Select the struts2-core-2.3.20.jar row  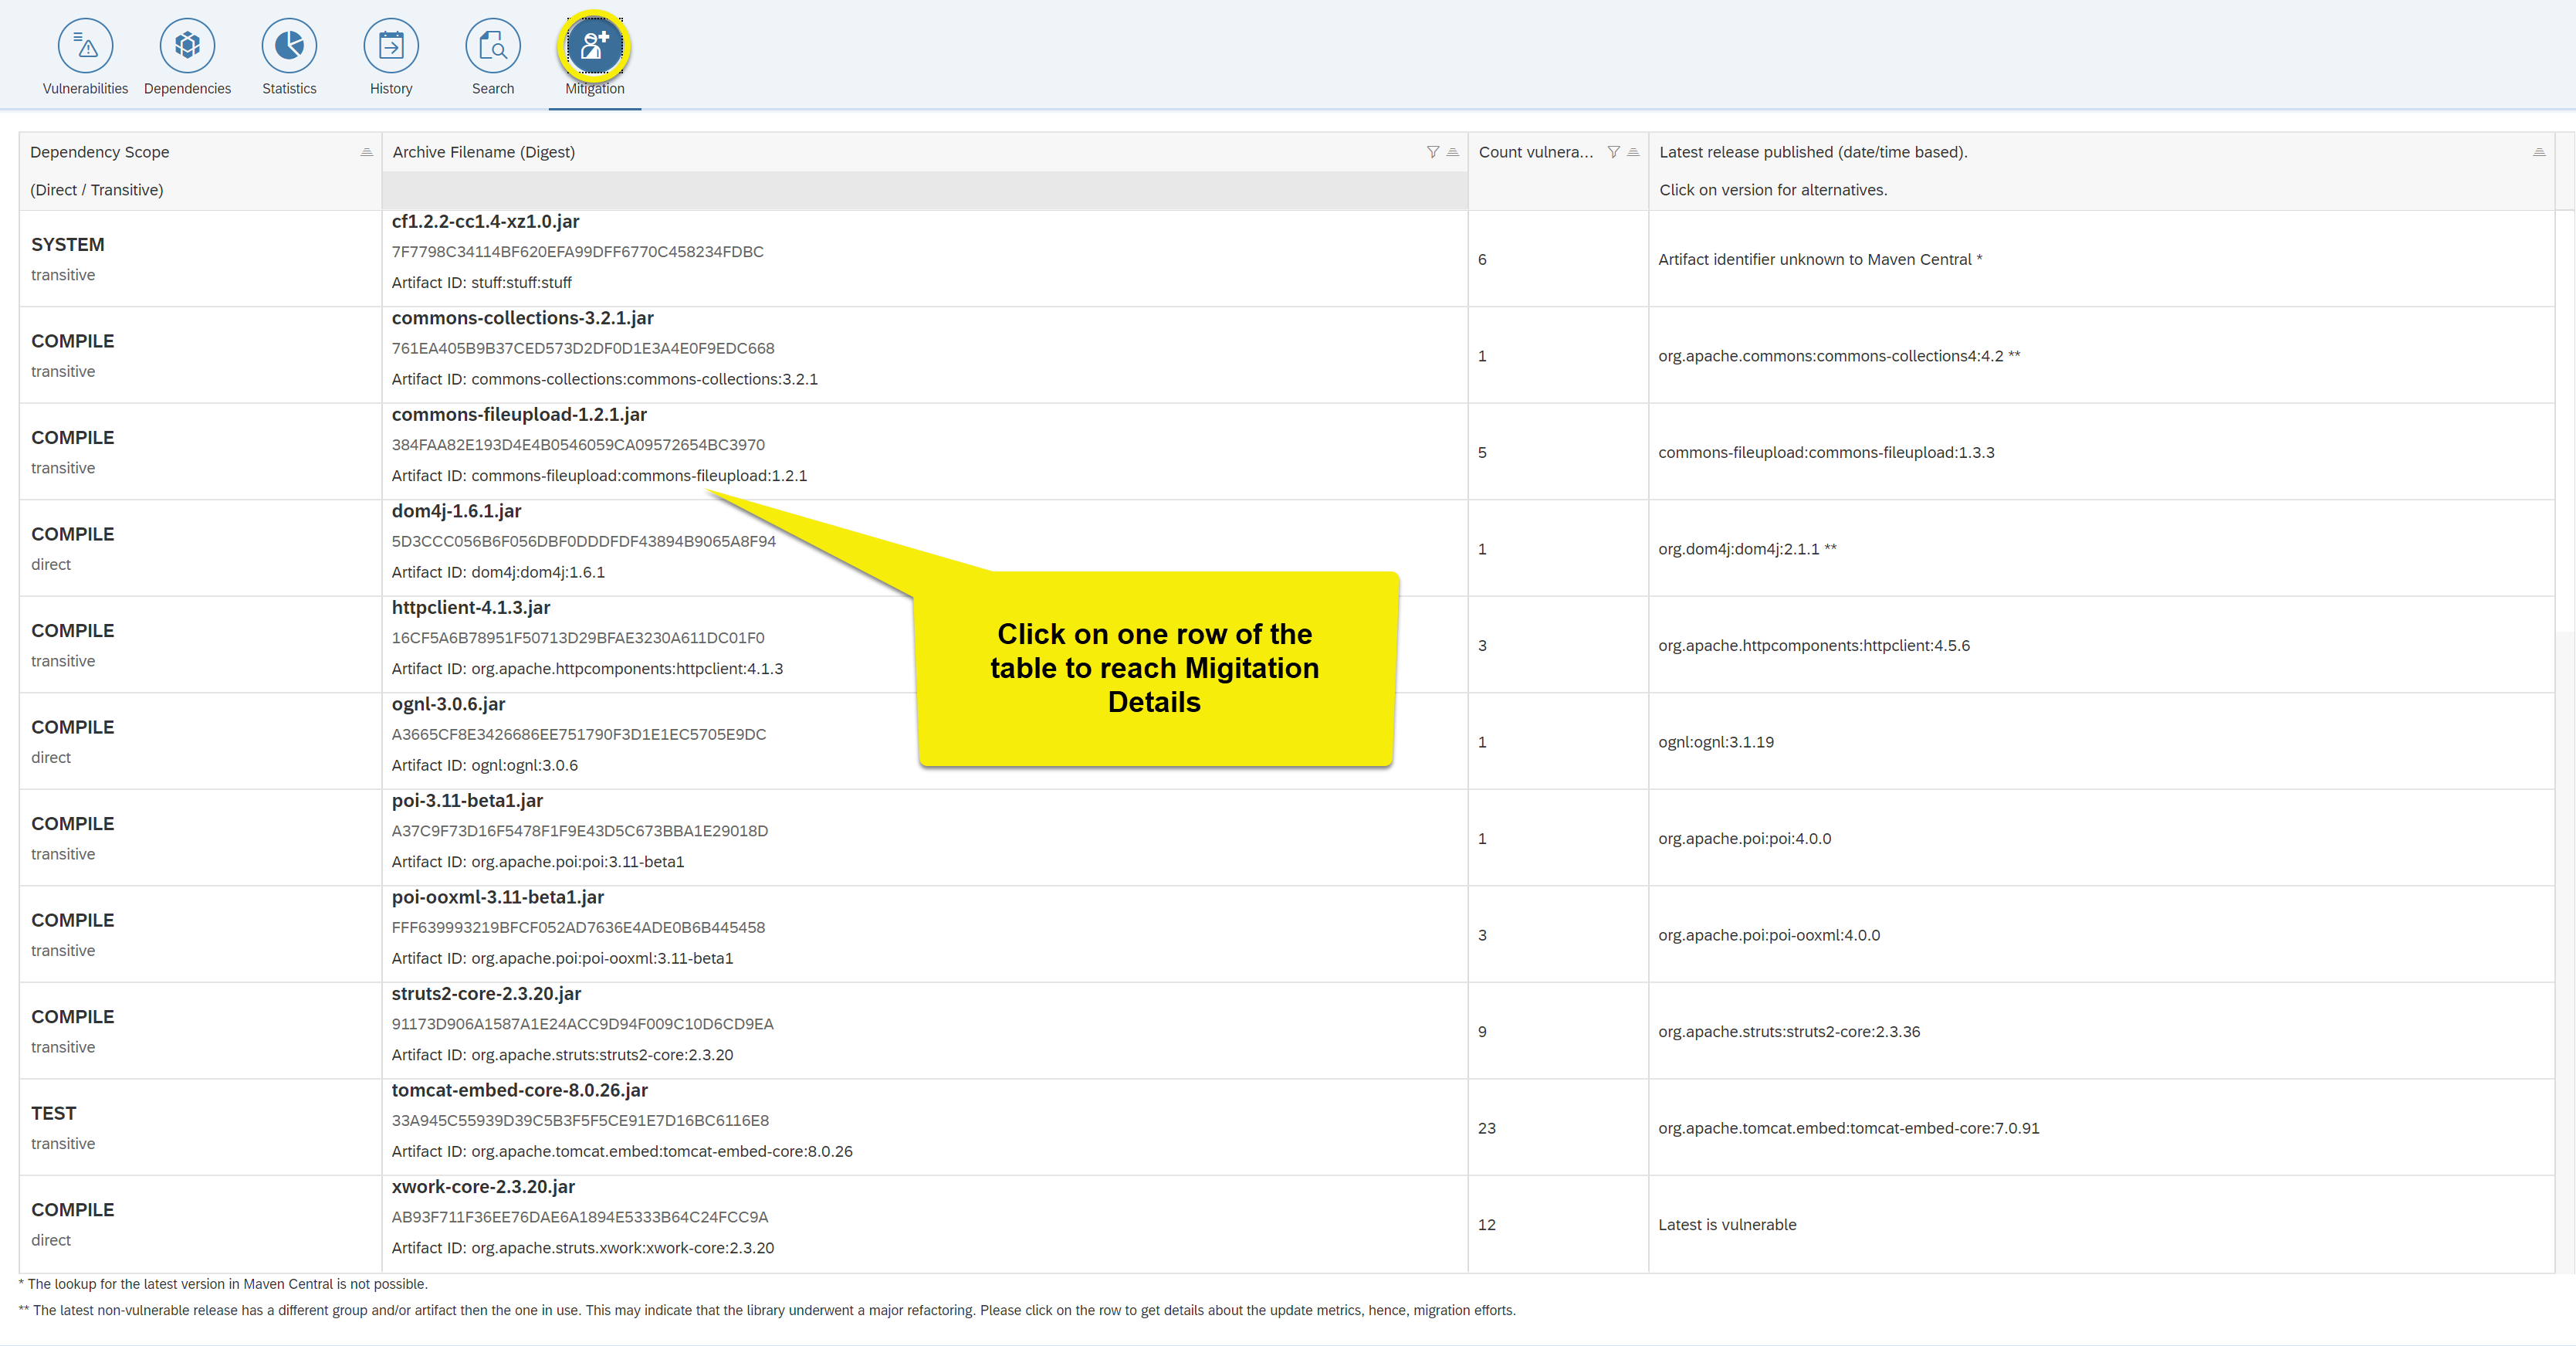click(x=486, y=994)
